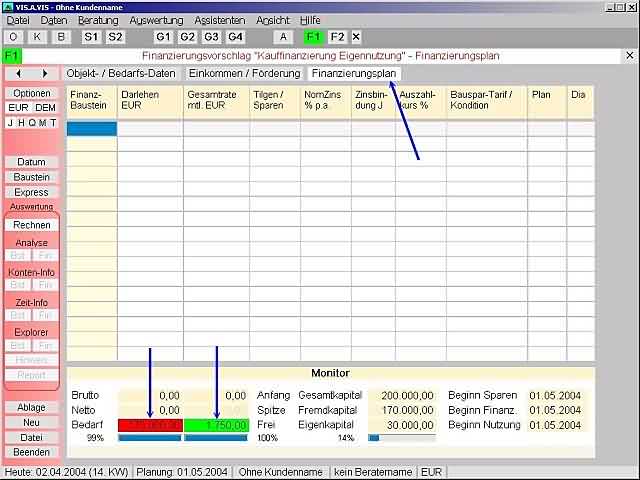This screenshot has width=640, height=480.
Task: Click the Rechnen button
Action: [32, 225]
